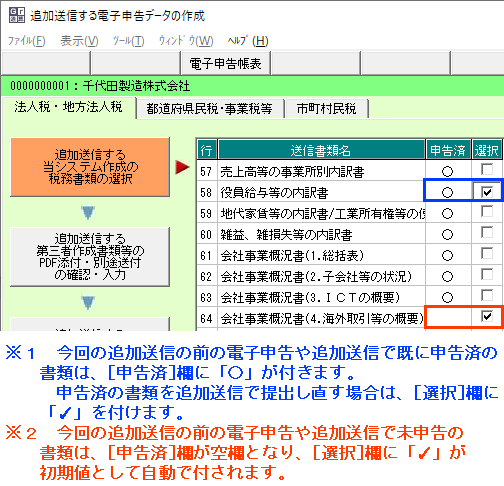Screen dimensions: 504x486
Task: Switch to 市町村民税 tab
Action: coord(326,109)
